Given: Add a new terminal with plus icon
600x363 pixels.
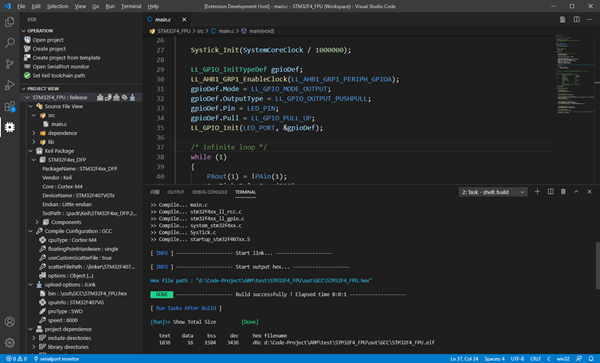Looking at the screenshot, I should point(537,192).
